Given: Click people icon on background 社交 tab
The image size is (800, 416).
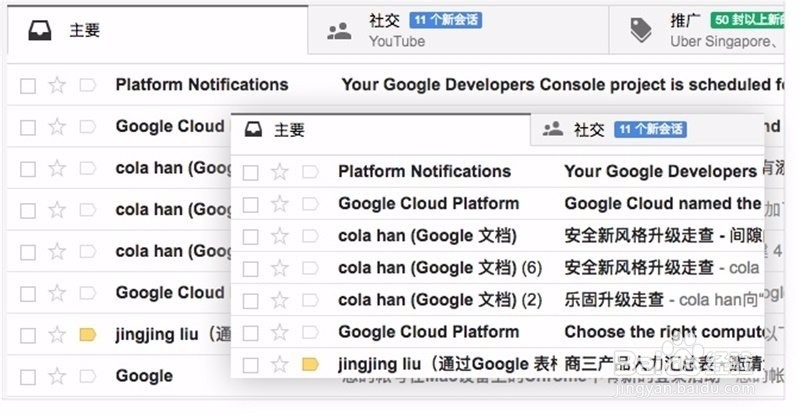Looking at the screenshot, I should pos(339,31).
